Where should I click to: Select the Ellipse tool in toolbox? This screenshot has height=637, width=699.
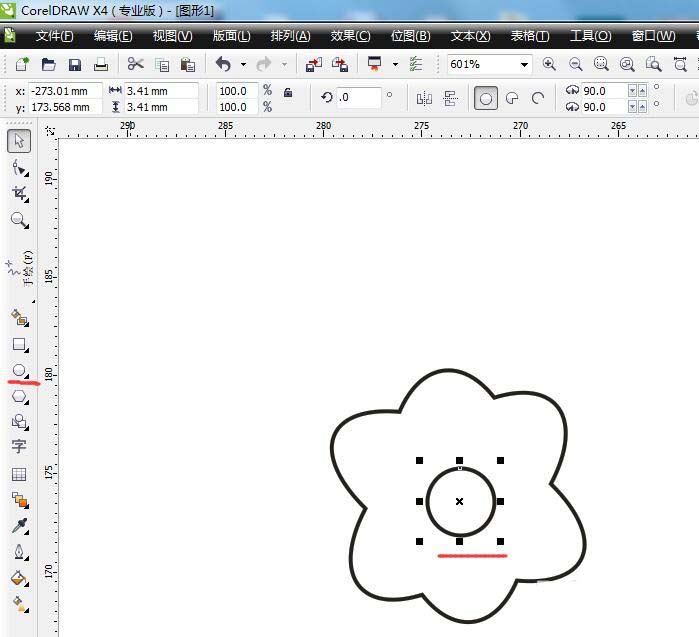pyautogui.click(x=19, y=370)
